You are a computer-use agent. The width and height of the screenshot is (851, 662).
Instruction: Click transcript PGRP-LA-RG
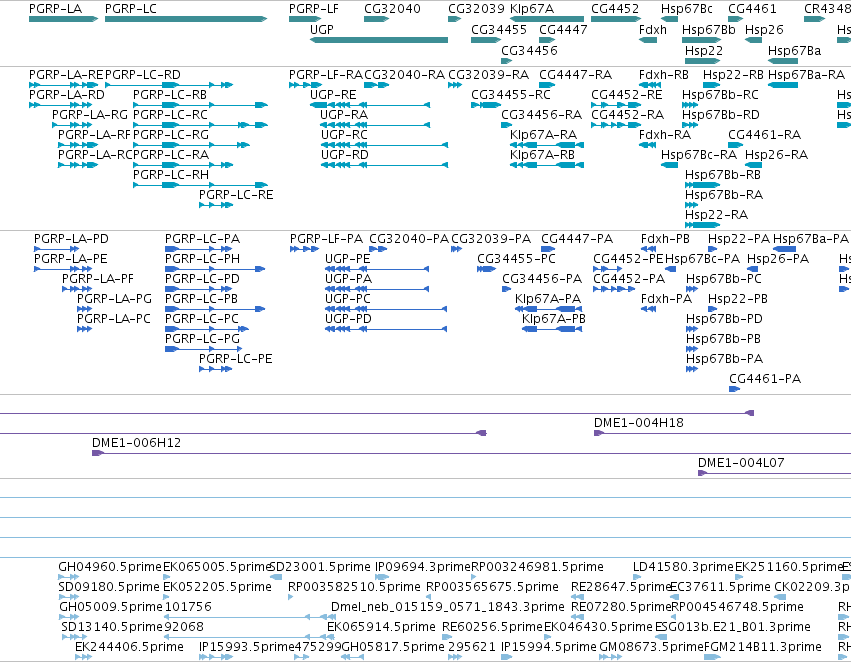click(x=72, y=125)
